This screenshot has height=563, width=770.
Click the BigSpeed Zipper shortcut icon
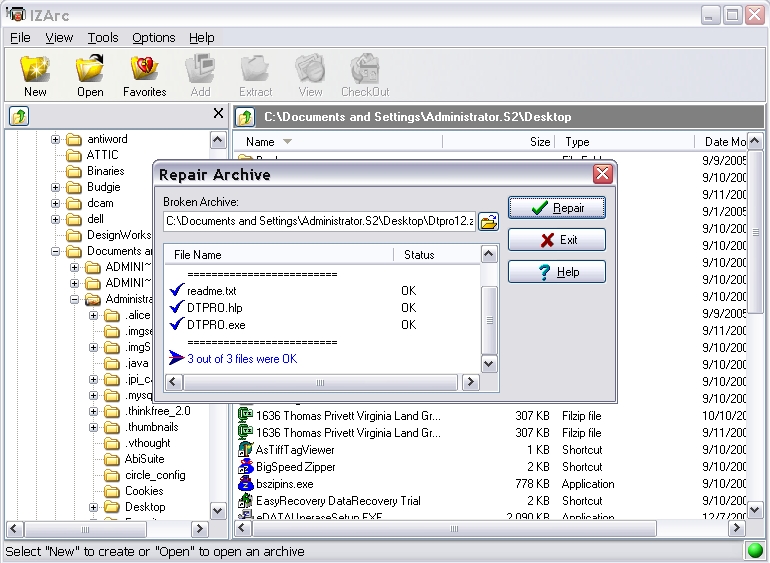pos(245,467)
